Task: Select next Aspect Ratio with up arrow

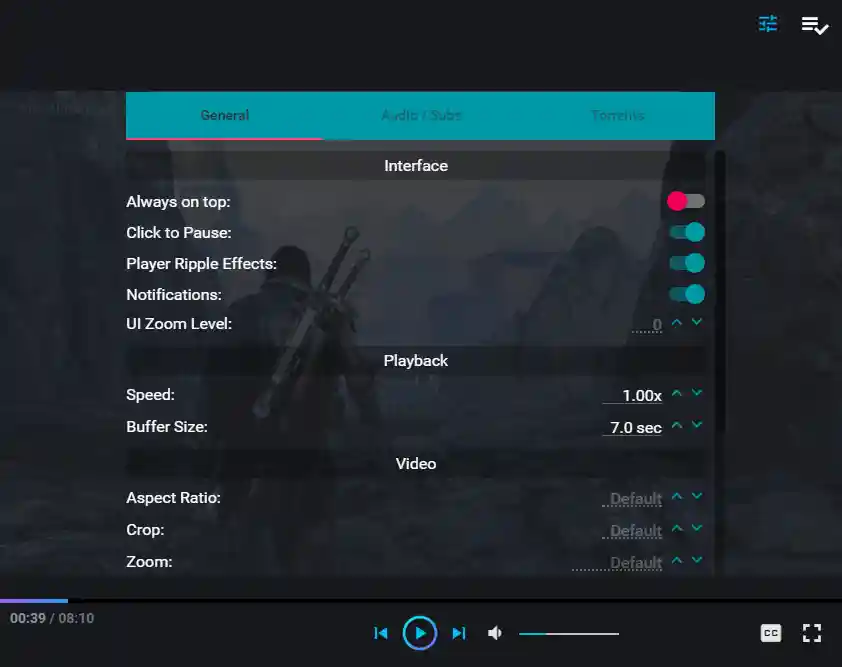Action: click(x=677, y=496)
